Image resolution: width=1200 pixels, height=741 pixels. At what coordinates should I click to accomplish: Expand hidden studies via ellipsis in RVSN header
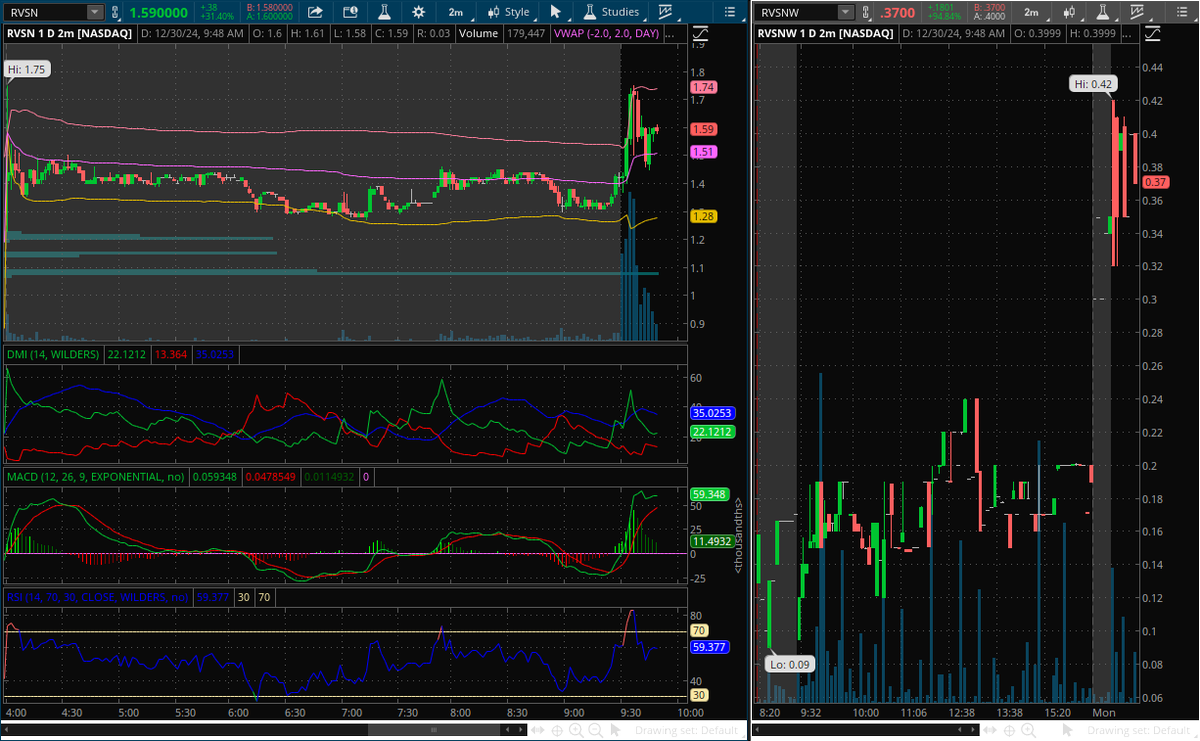point(668,33)
